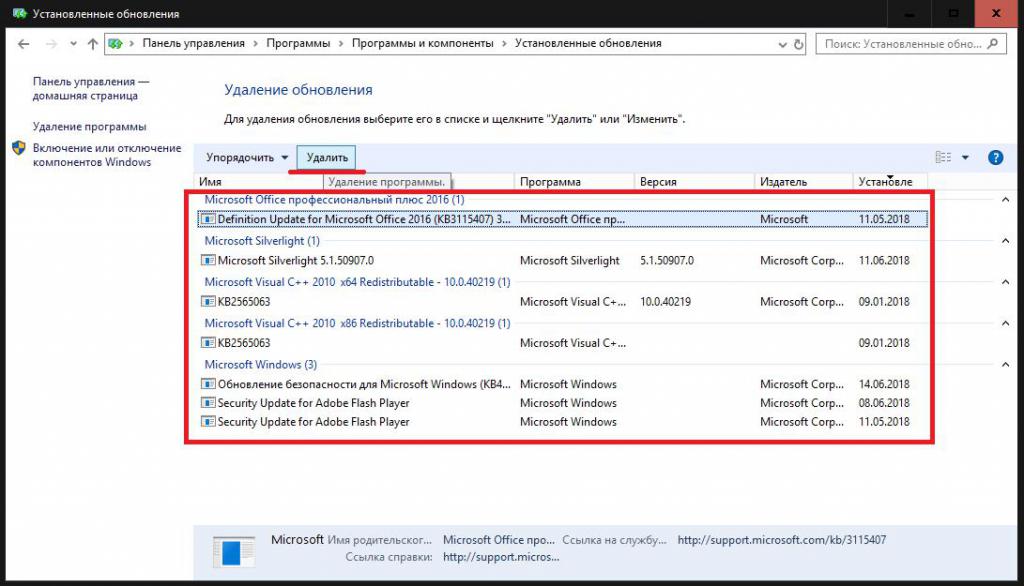Open help with the question mark icon
The image size is (1024, 586).
point(995,157)
